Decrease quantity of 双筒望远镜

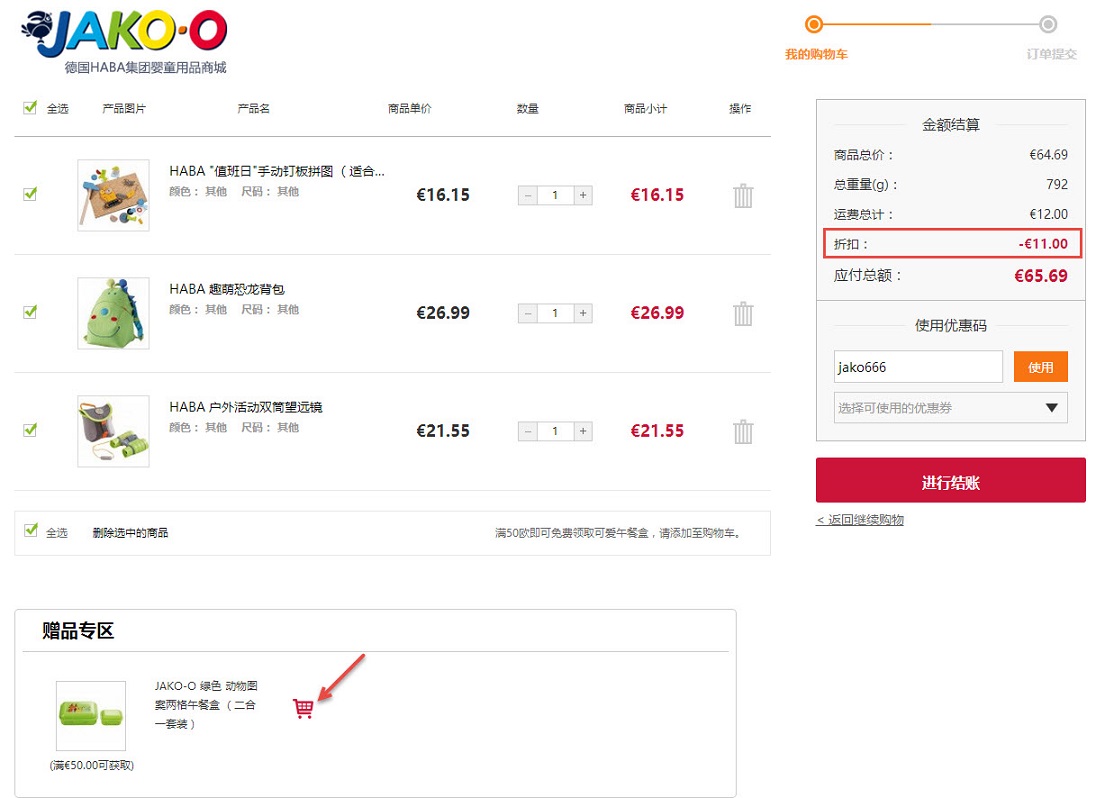pos(528,431)
